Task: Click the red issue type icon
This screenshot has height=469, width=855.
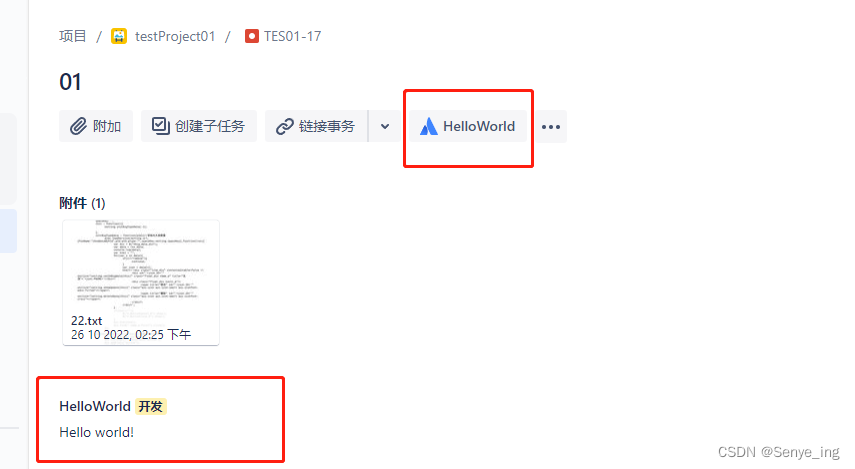Action: 251,36
